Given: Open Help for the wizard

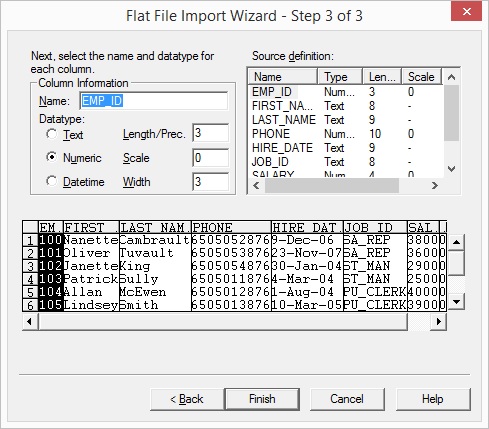Looking at the screenshot, I should pyautogui.click(x=433, y=399).
